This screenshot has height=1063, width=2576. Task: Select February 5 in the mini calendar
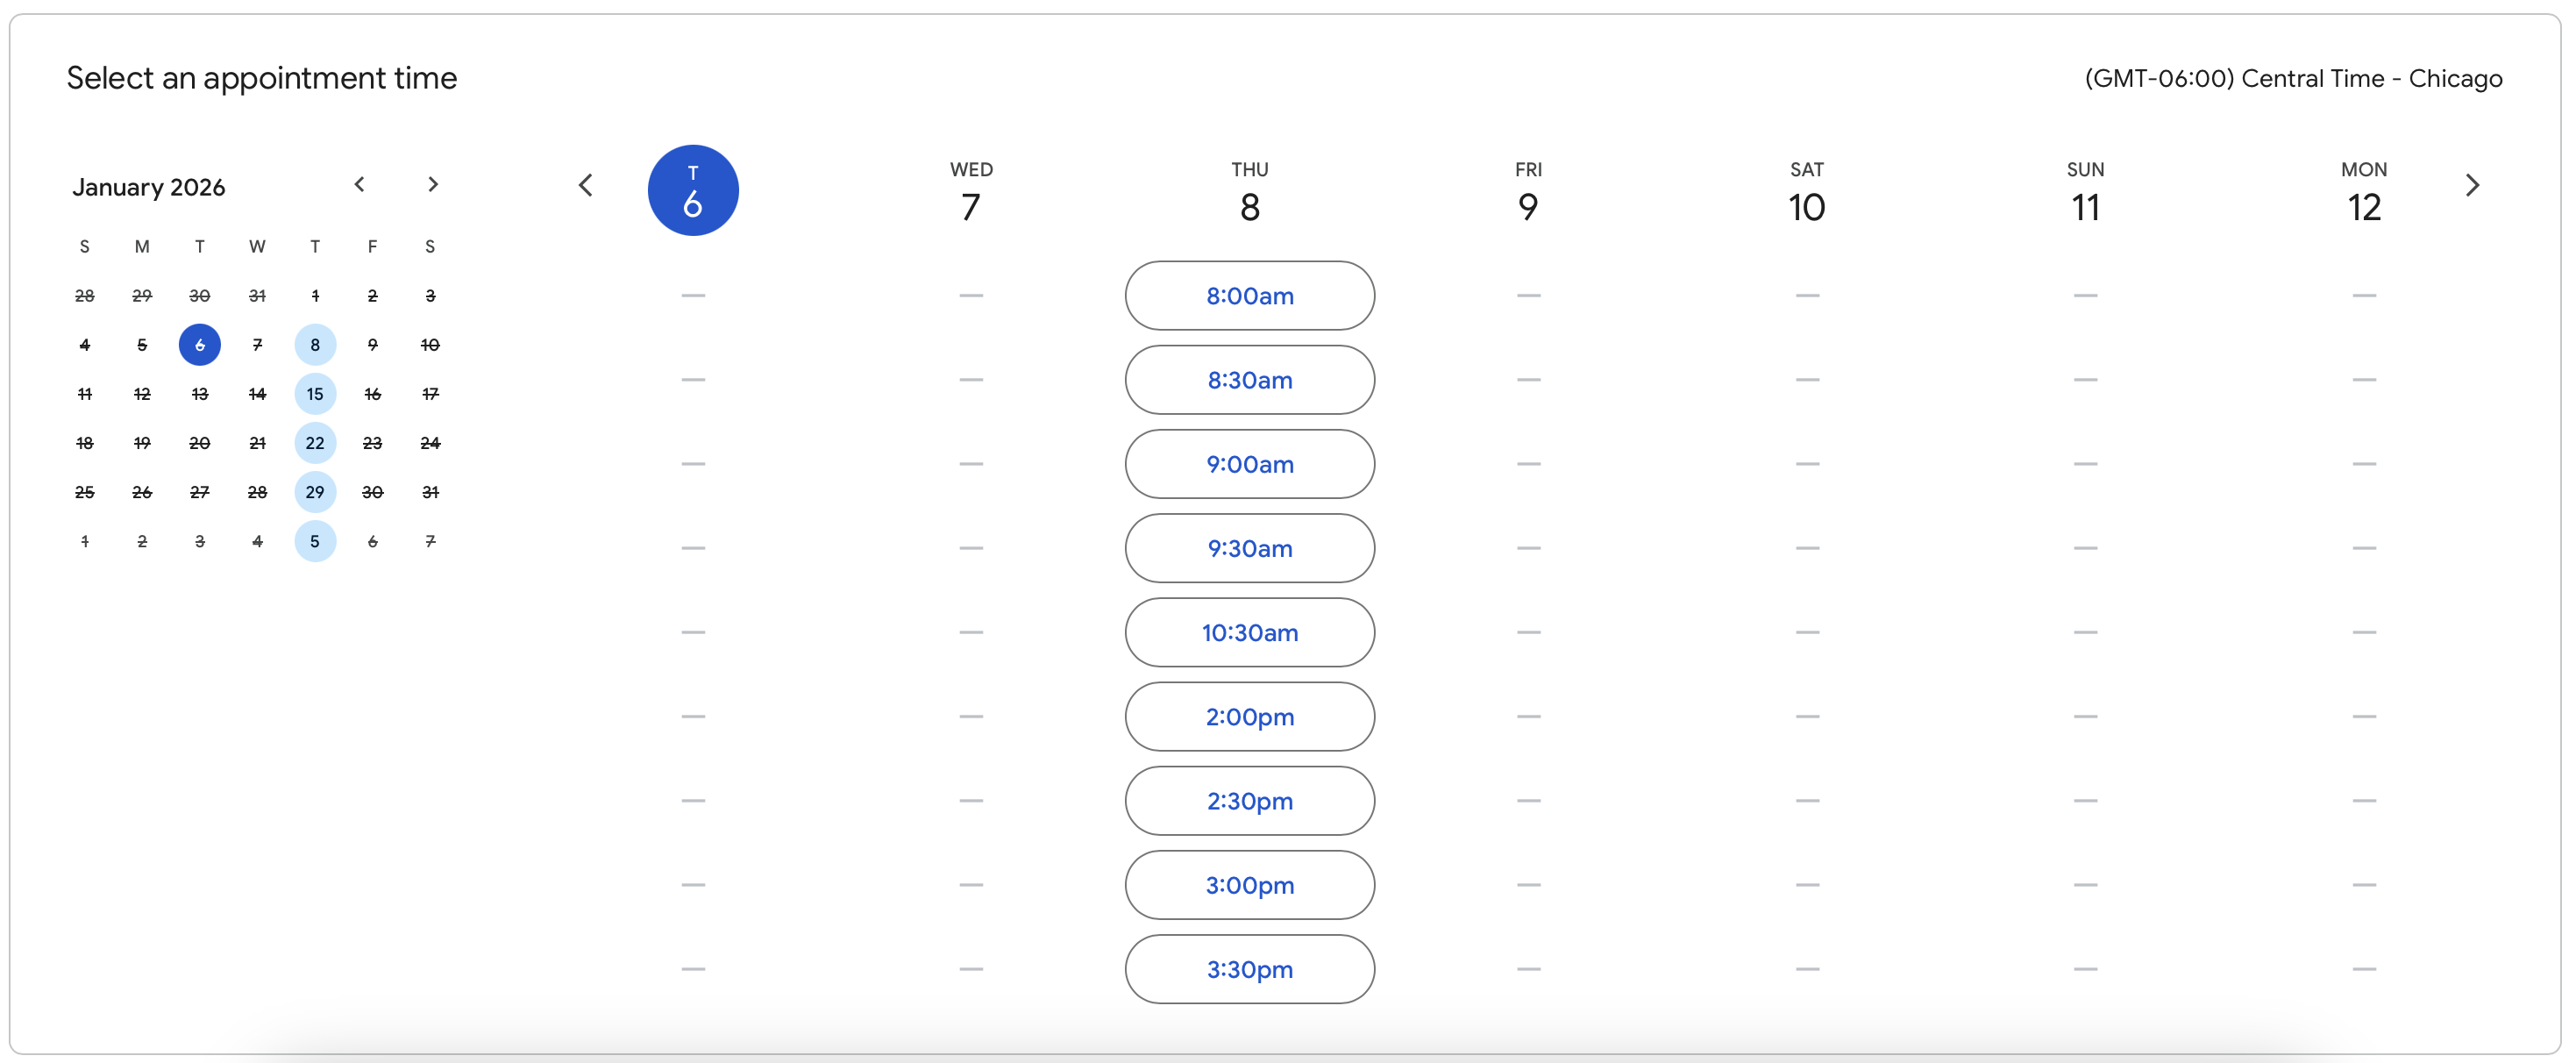315,541
